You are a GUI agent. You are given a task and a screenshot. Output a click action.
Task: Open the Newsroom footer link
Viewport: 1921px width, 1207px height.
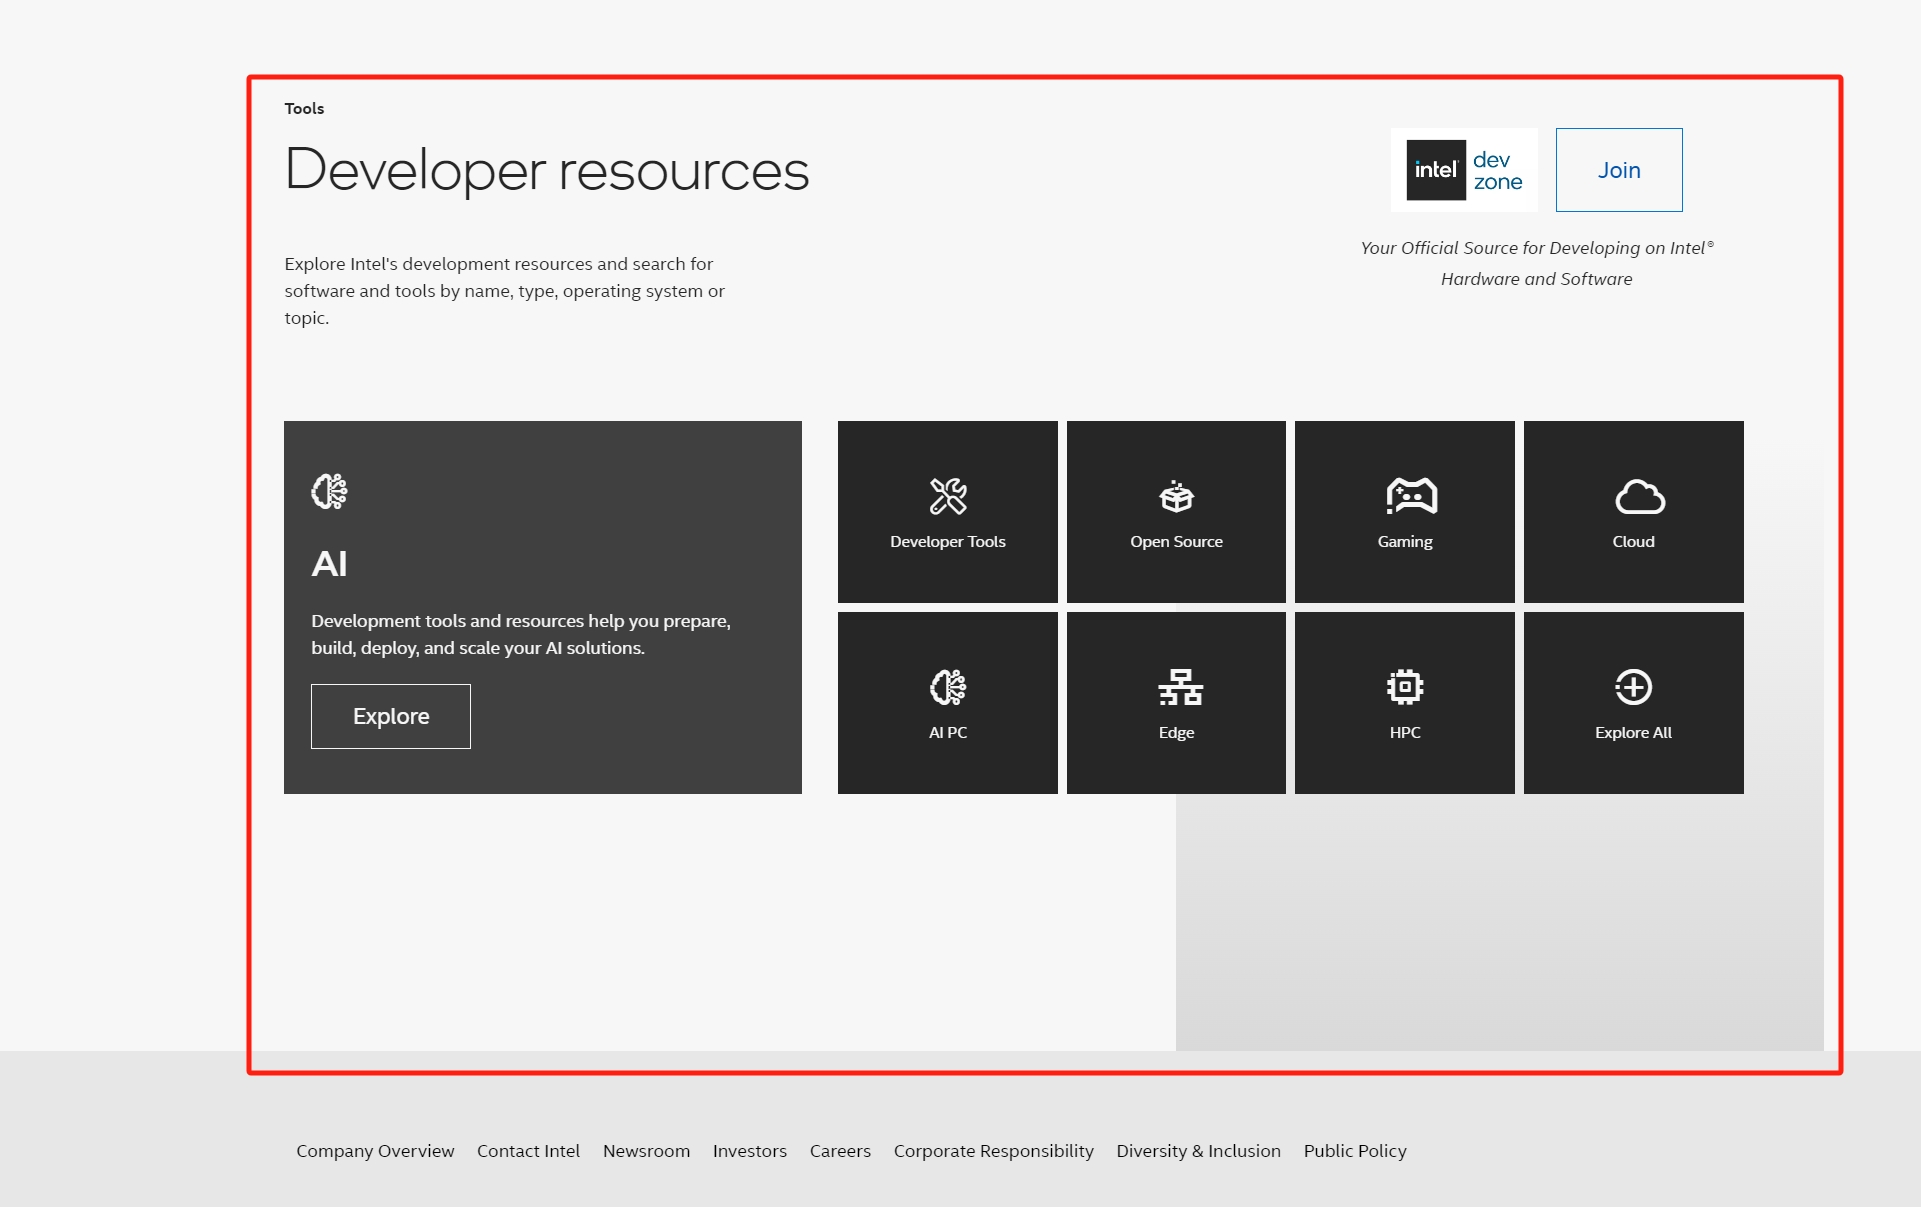pos(646,1151)
